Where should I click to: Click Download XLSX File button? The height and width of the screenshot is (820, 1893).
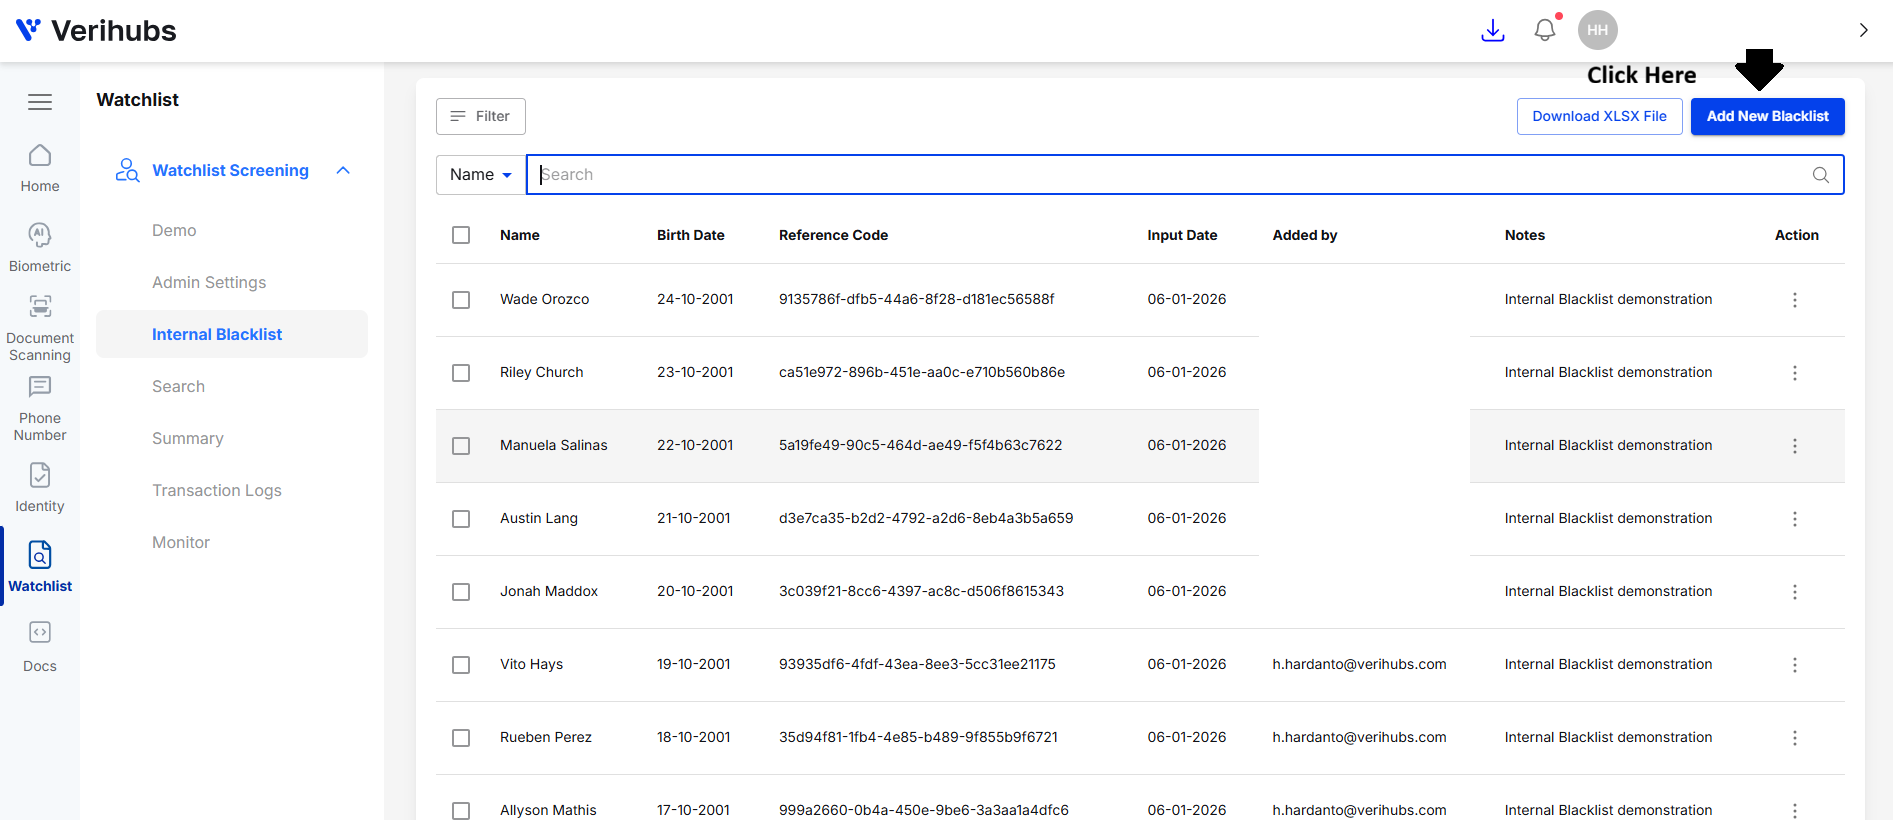point(1599,116)
